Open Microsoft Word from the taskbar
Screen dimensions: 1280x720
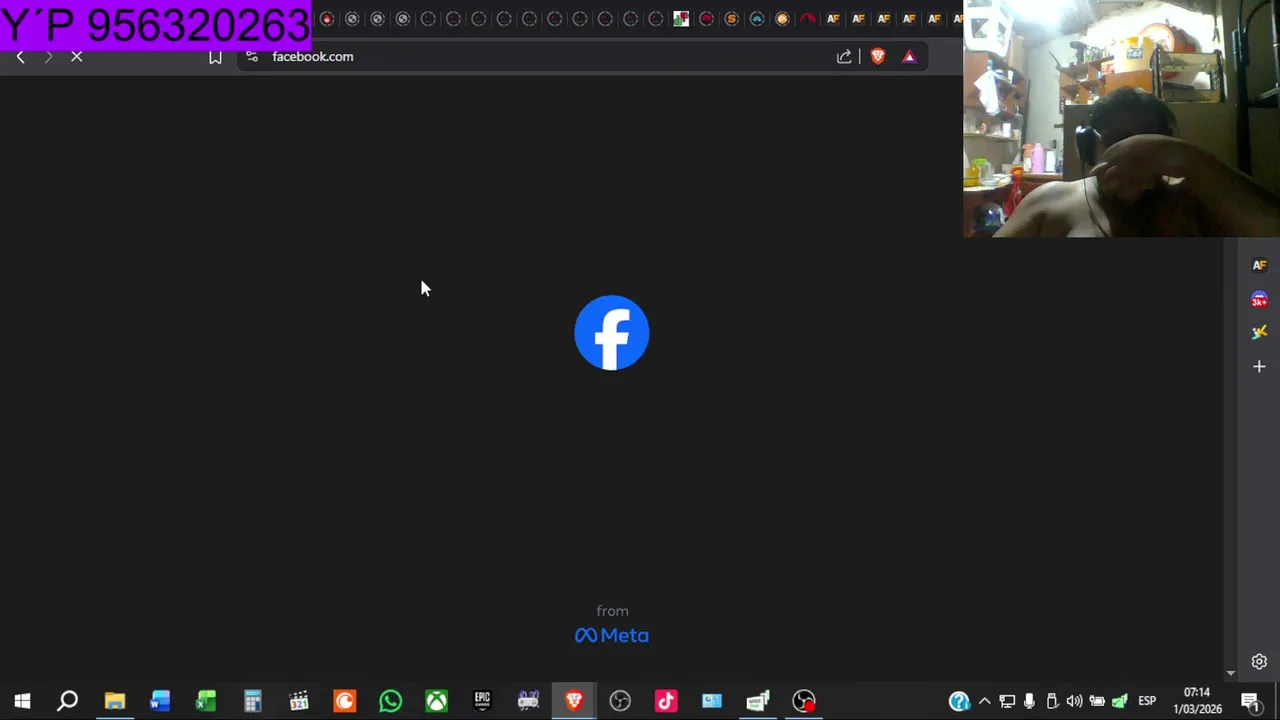160,701
